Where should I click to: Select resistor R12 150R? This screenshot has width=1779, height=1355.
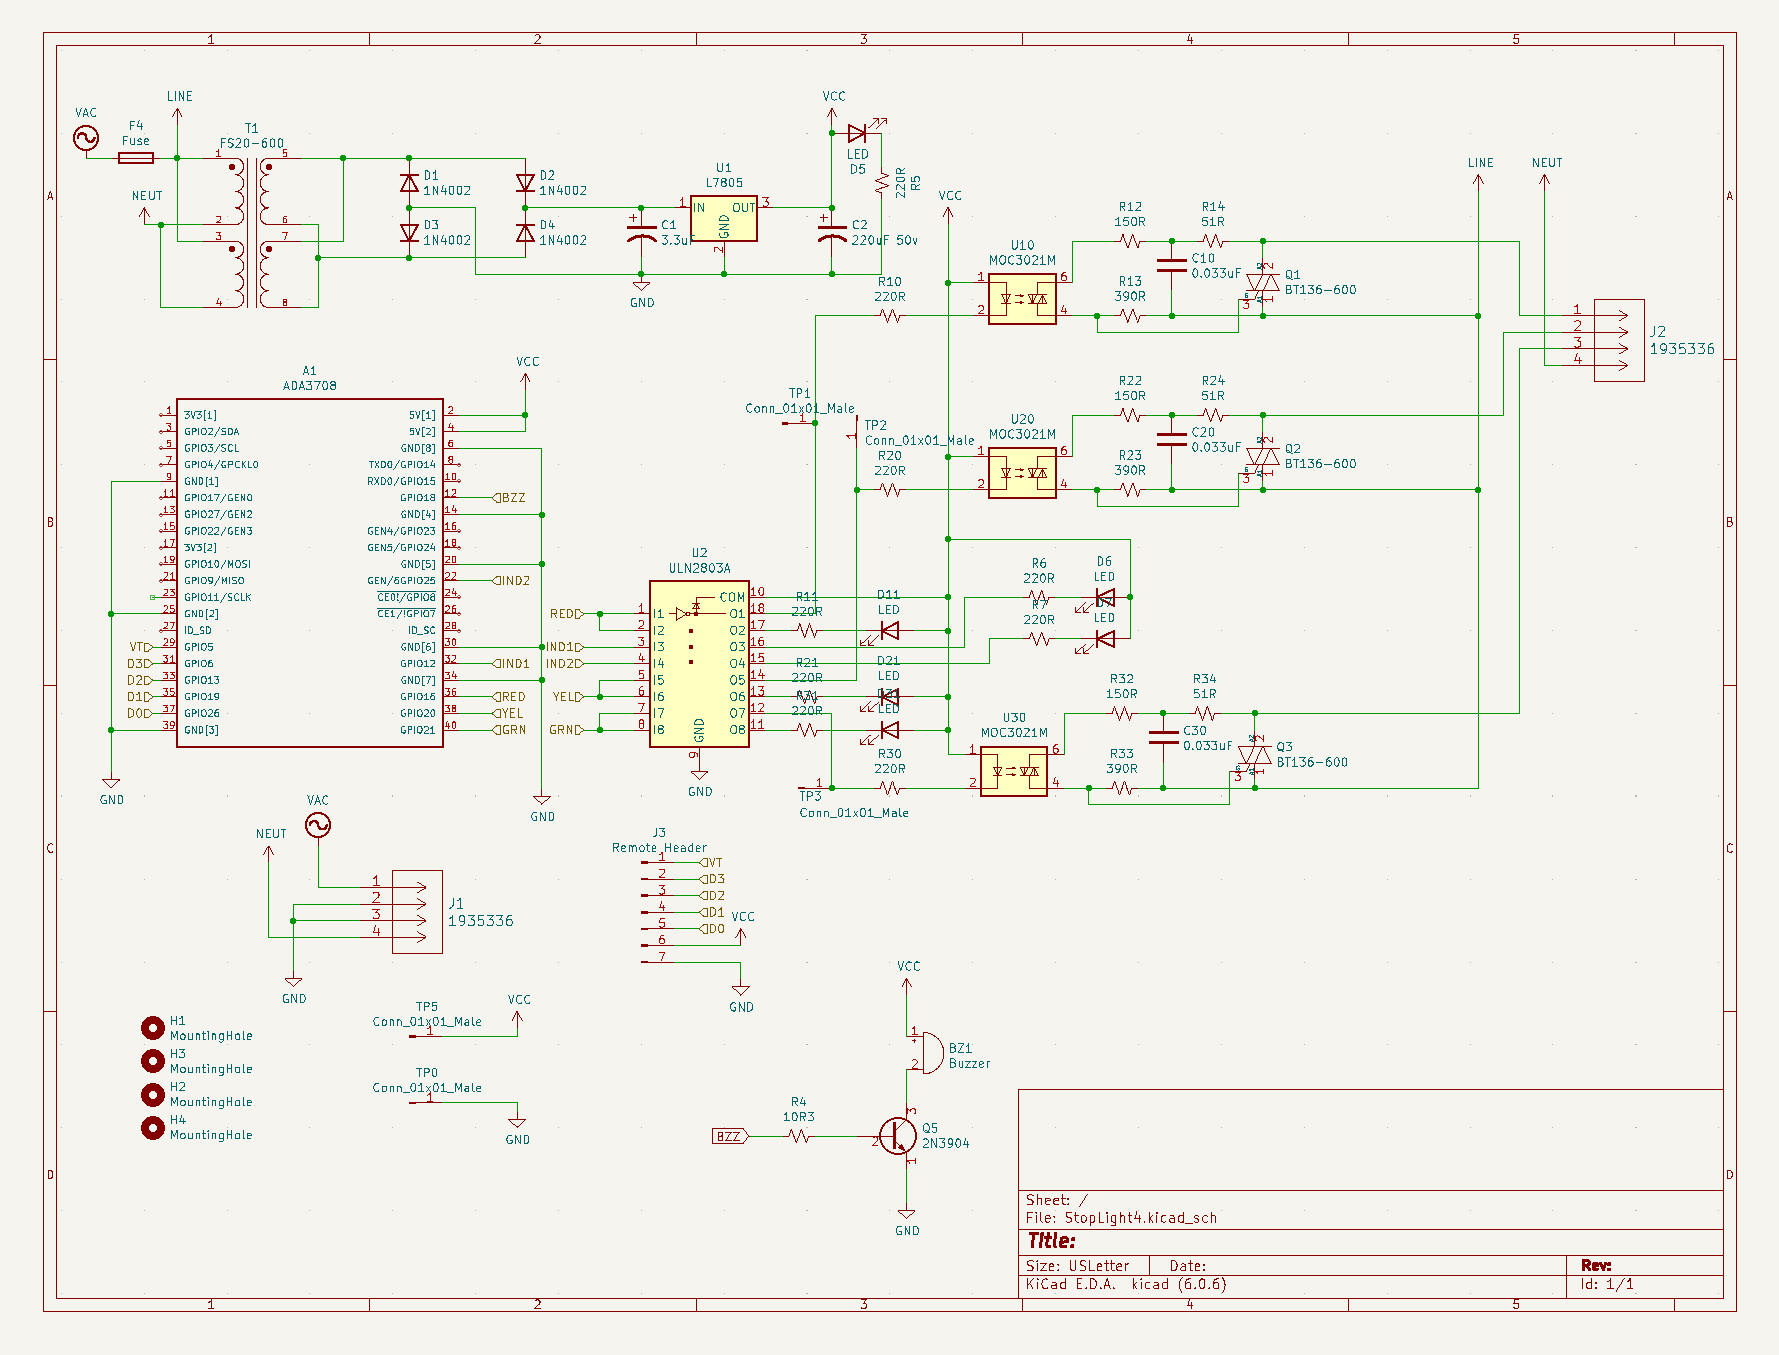point(1130,241)
